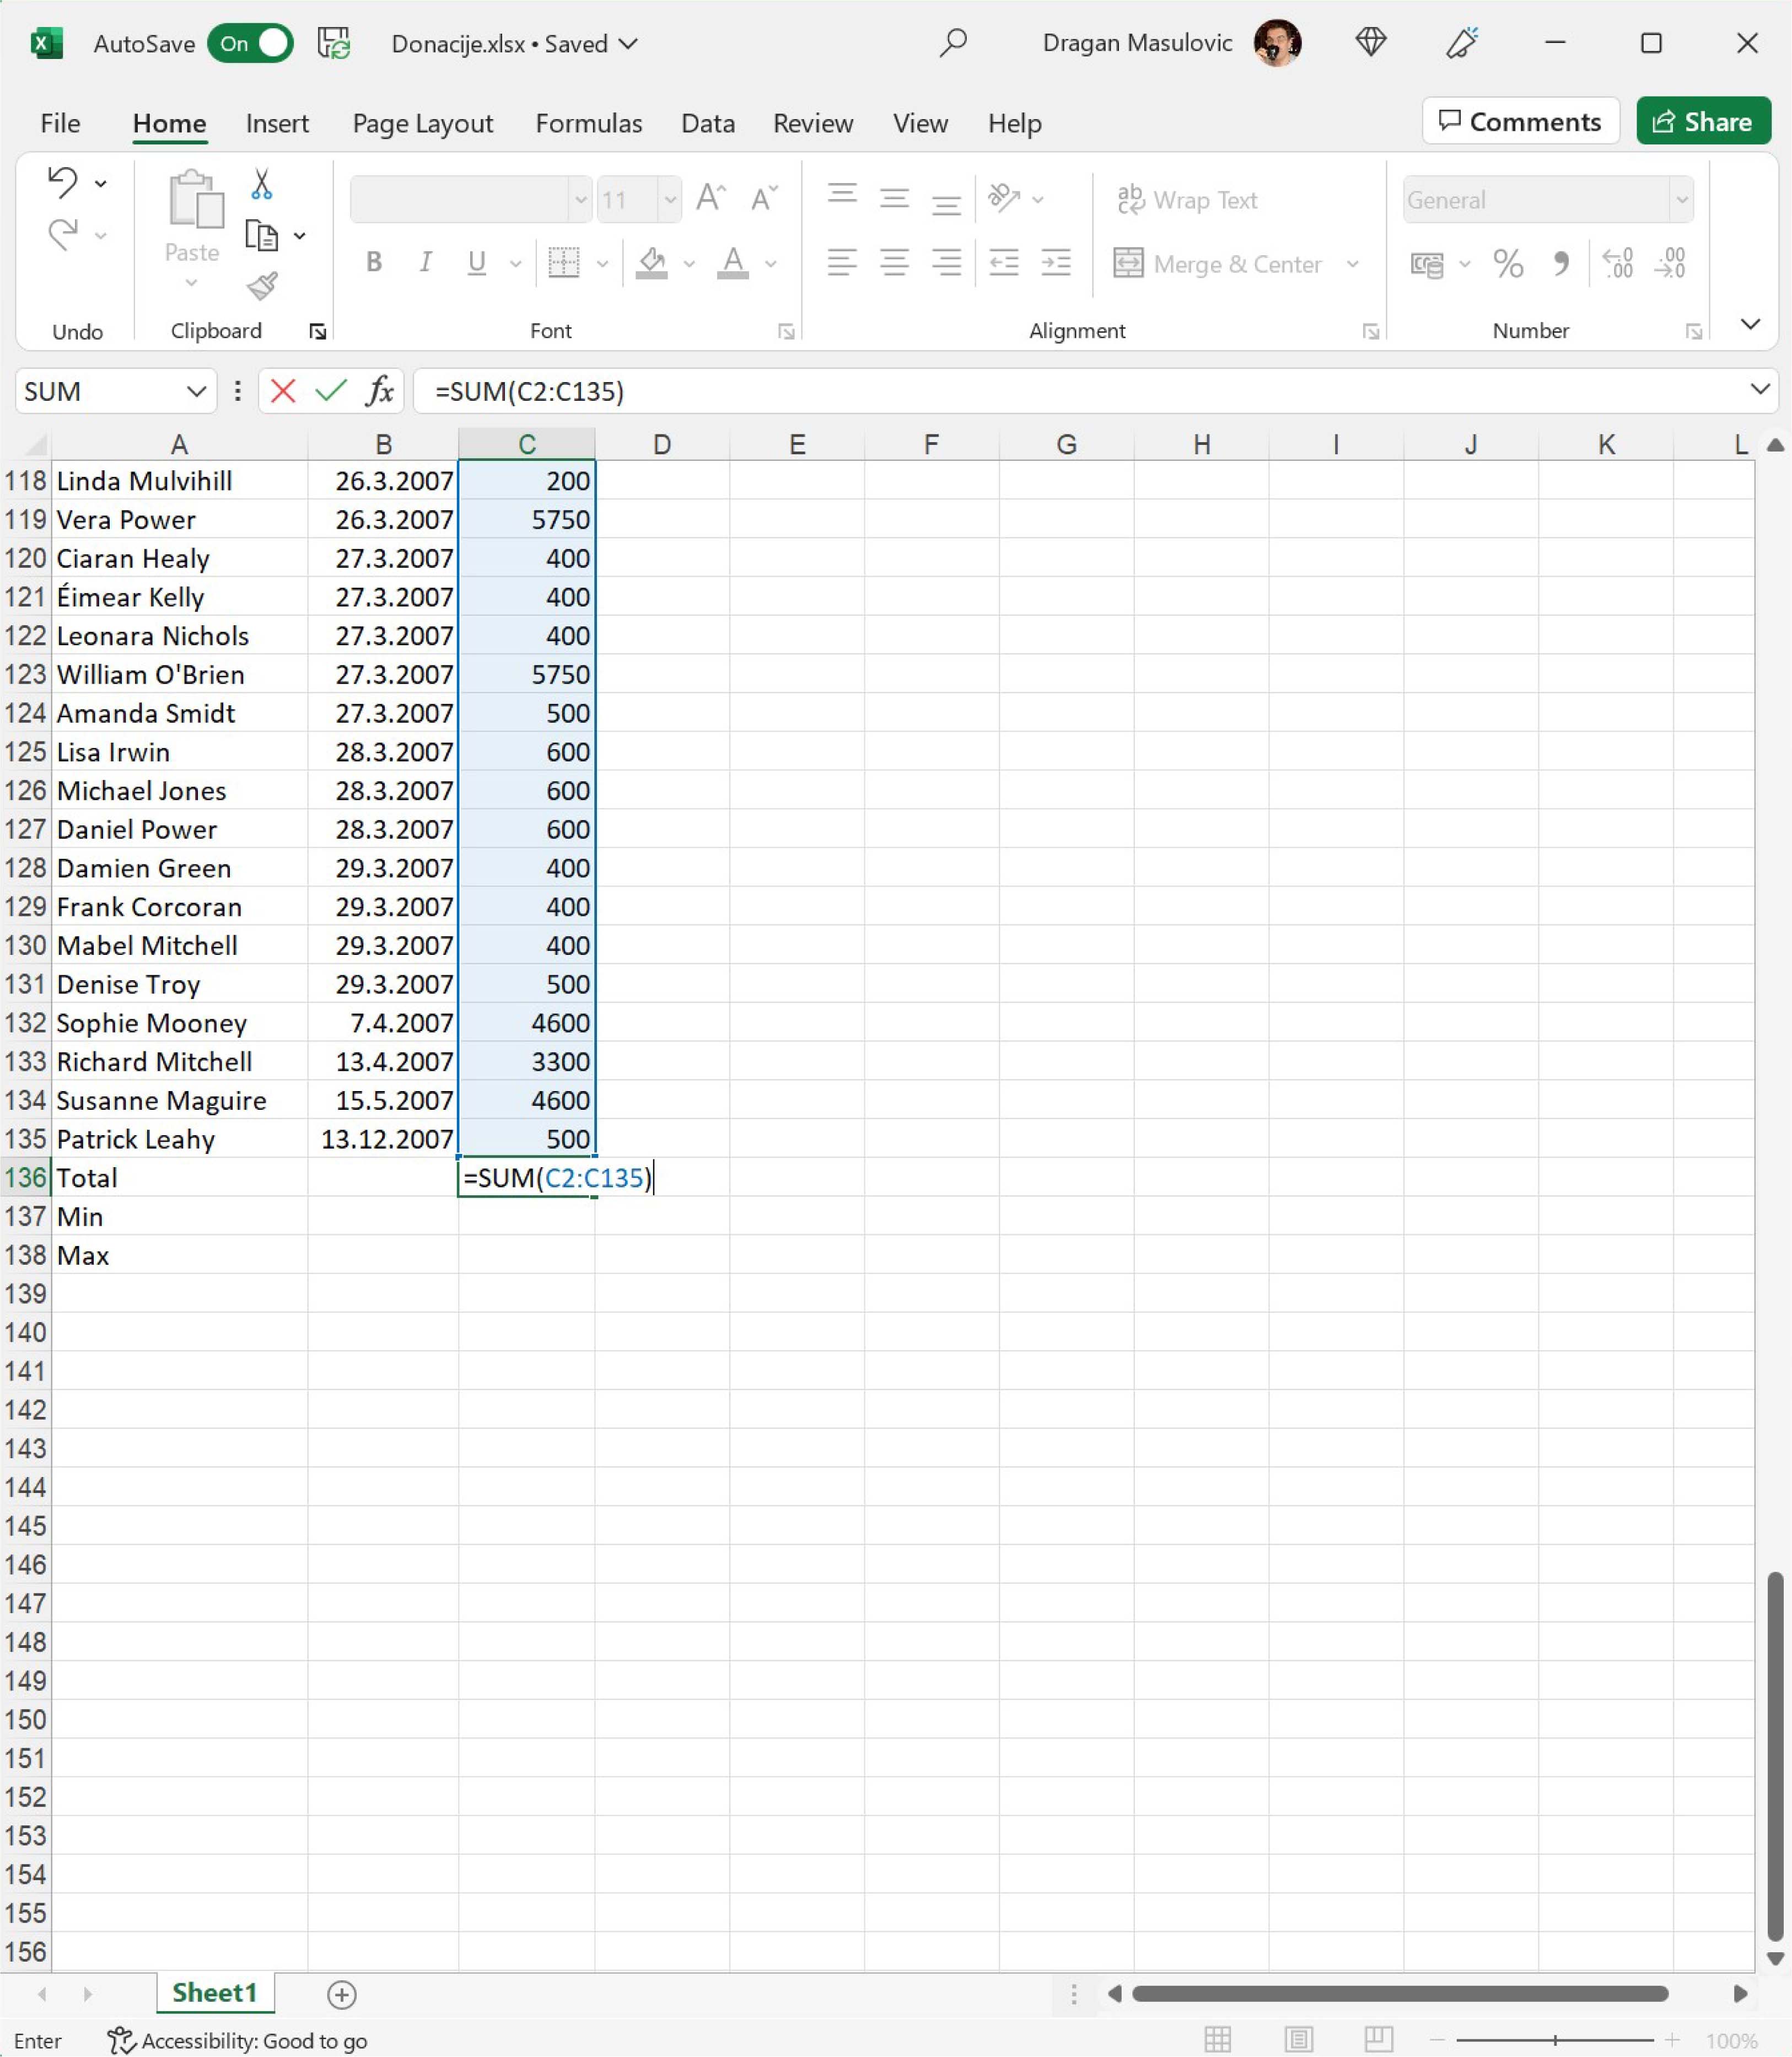Switch to Page Layout view in status bar

1298,2040
